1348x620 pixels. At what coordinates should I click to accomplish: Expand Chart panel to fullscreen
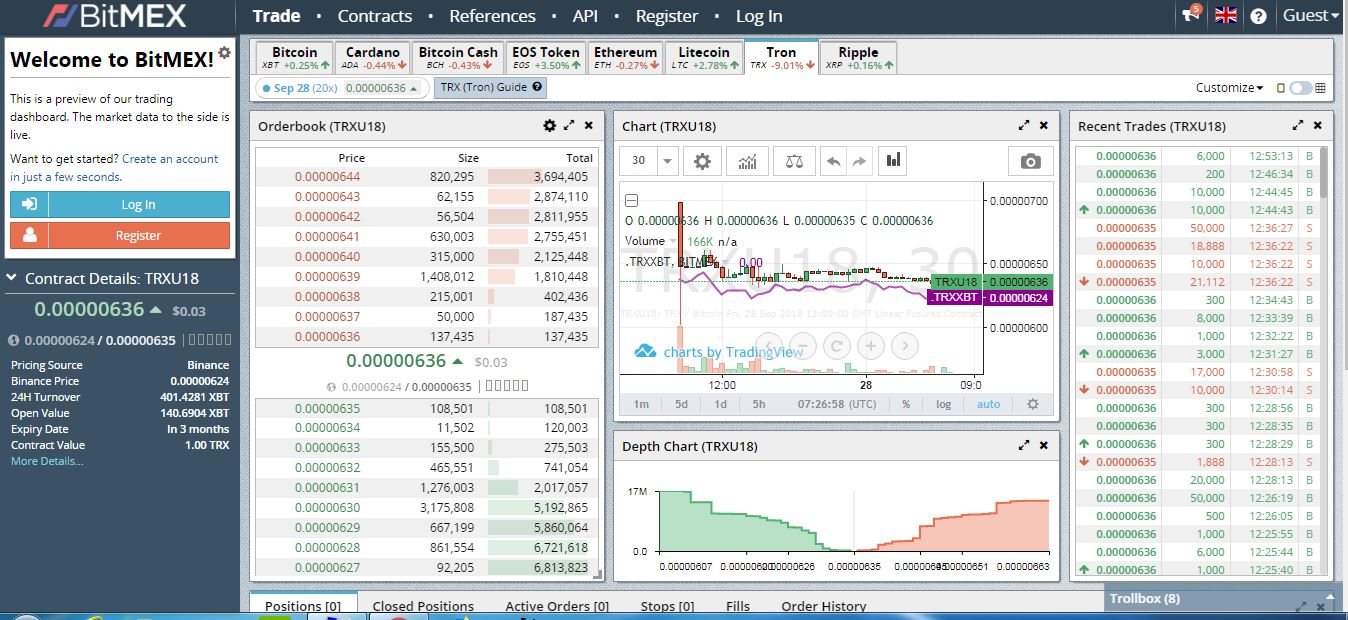1024,126
